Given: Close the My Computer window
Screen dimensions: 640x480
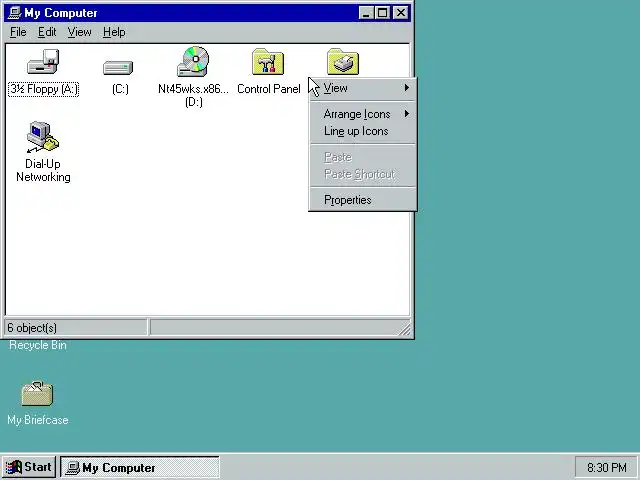Looking at the screenshot, I should [401, 13].
